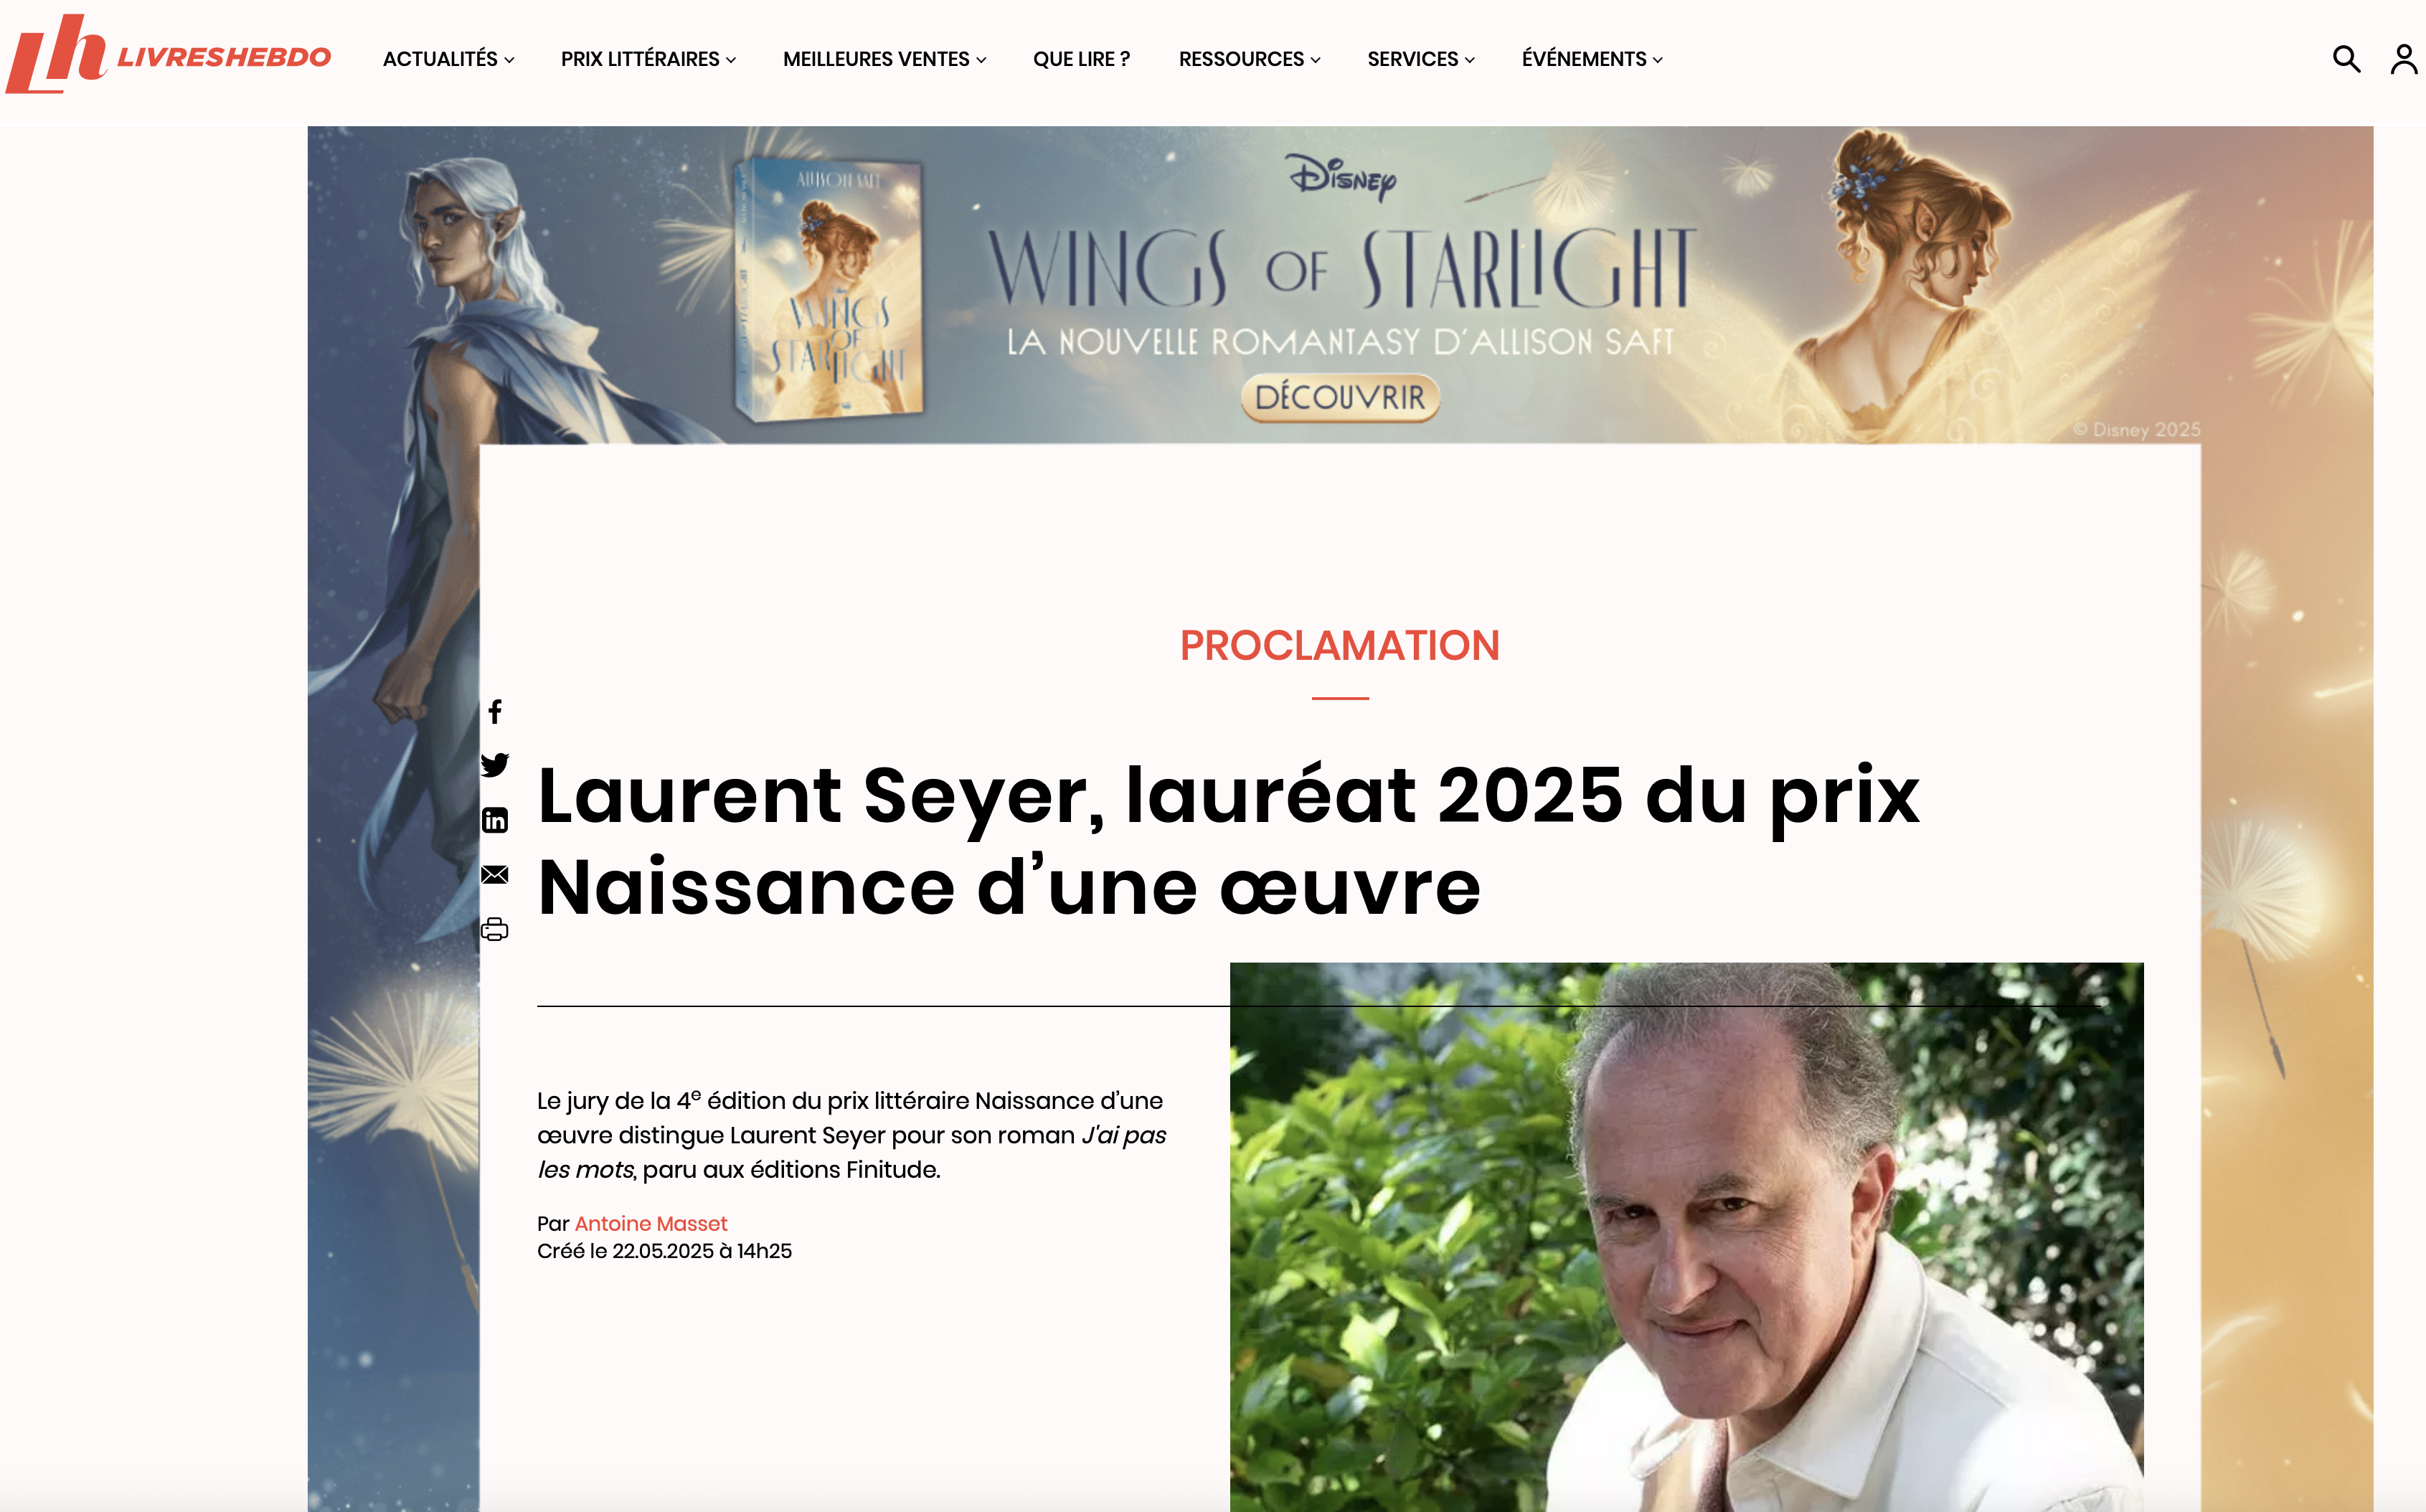Go to Livres Hebdo home logo

[168, 55]
